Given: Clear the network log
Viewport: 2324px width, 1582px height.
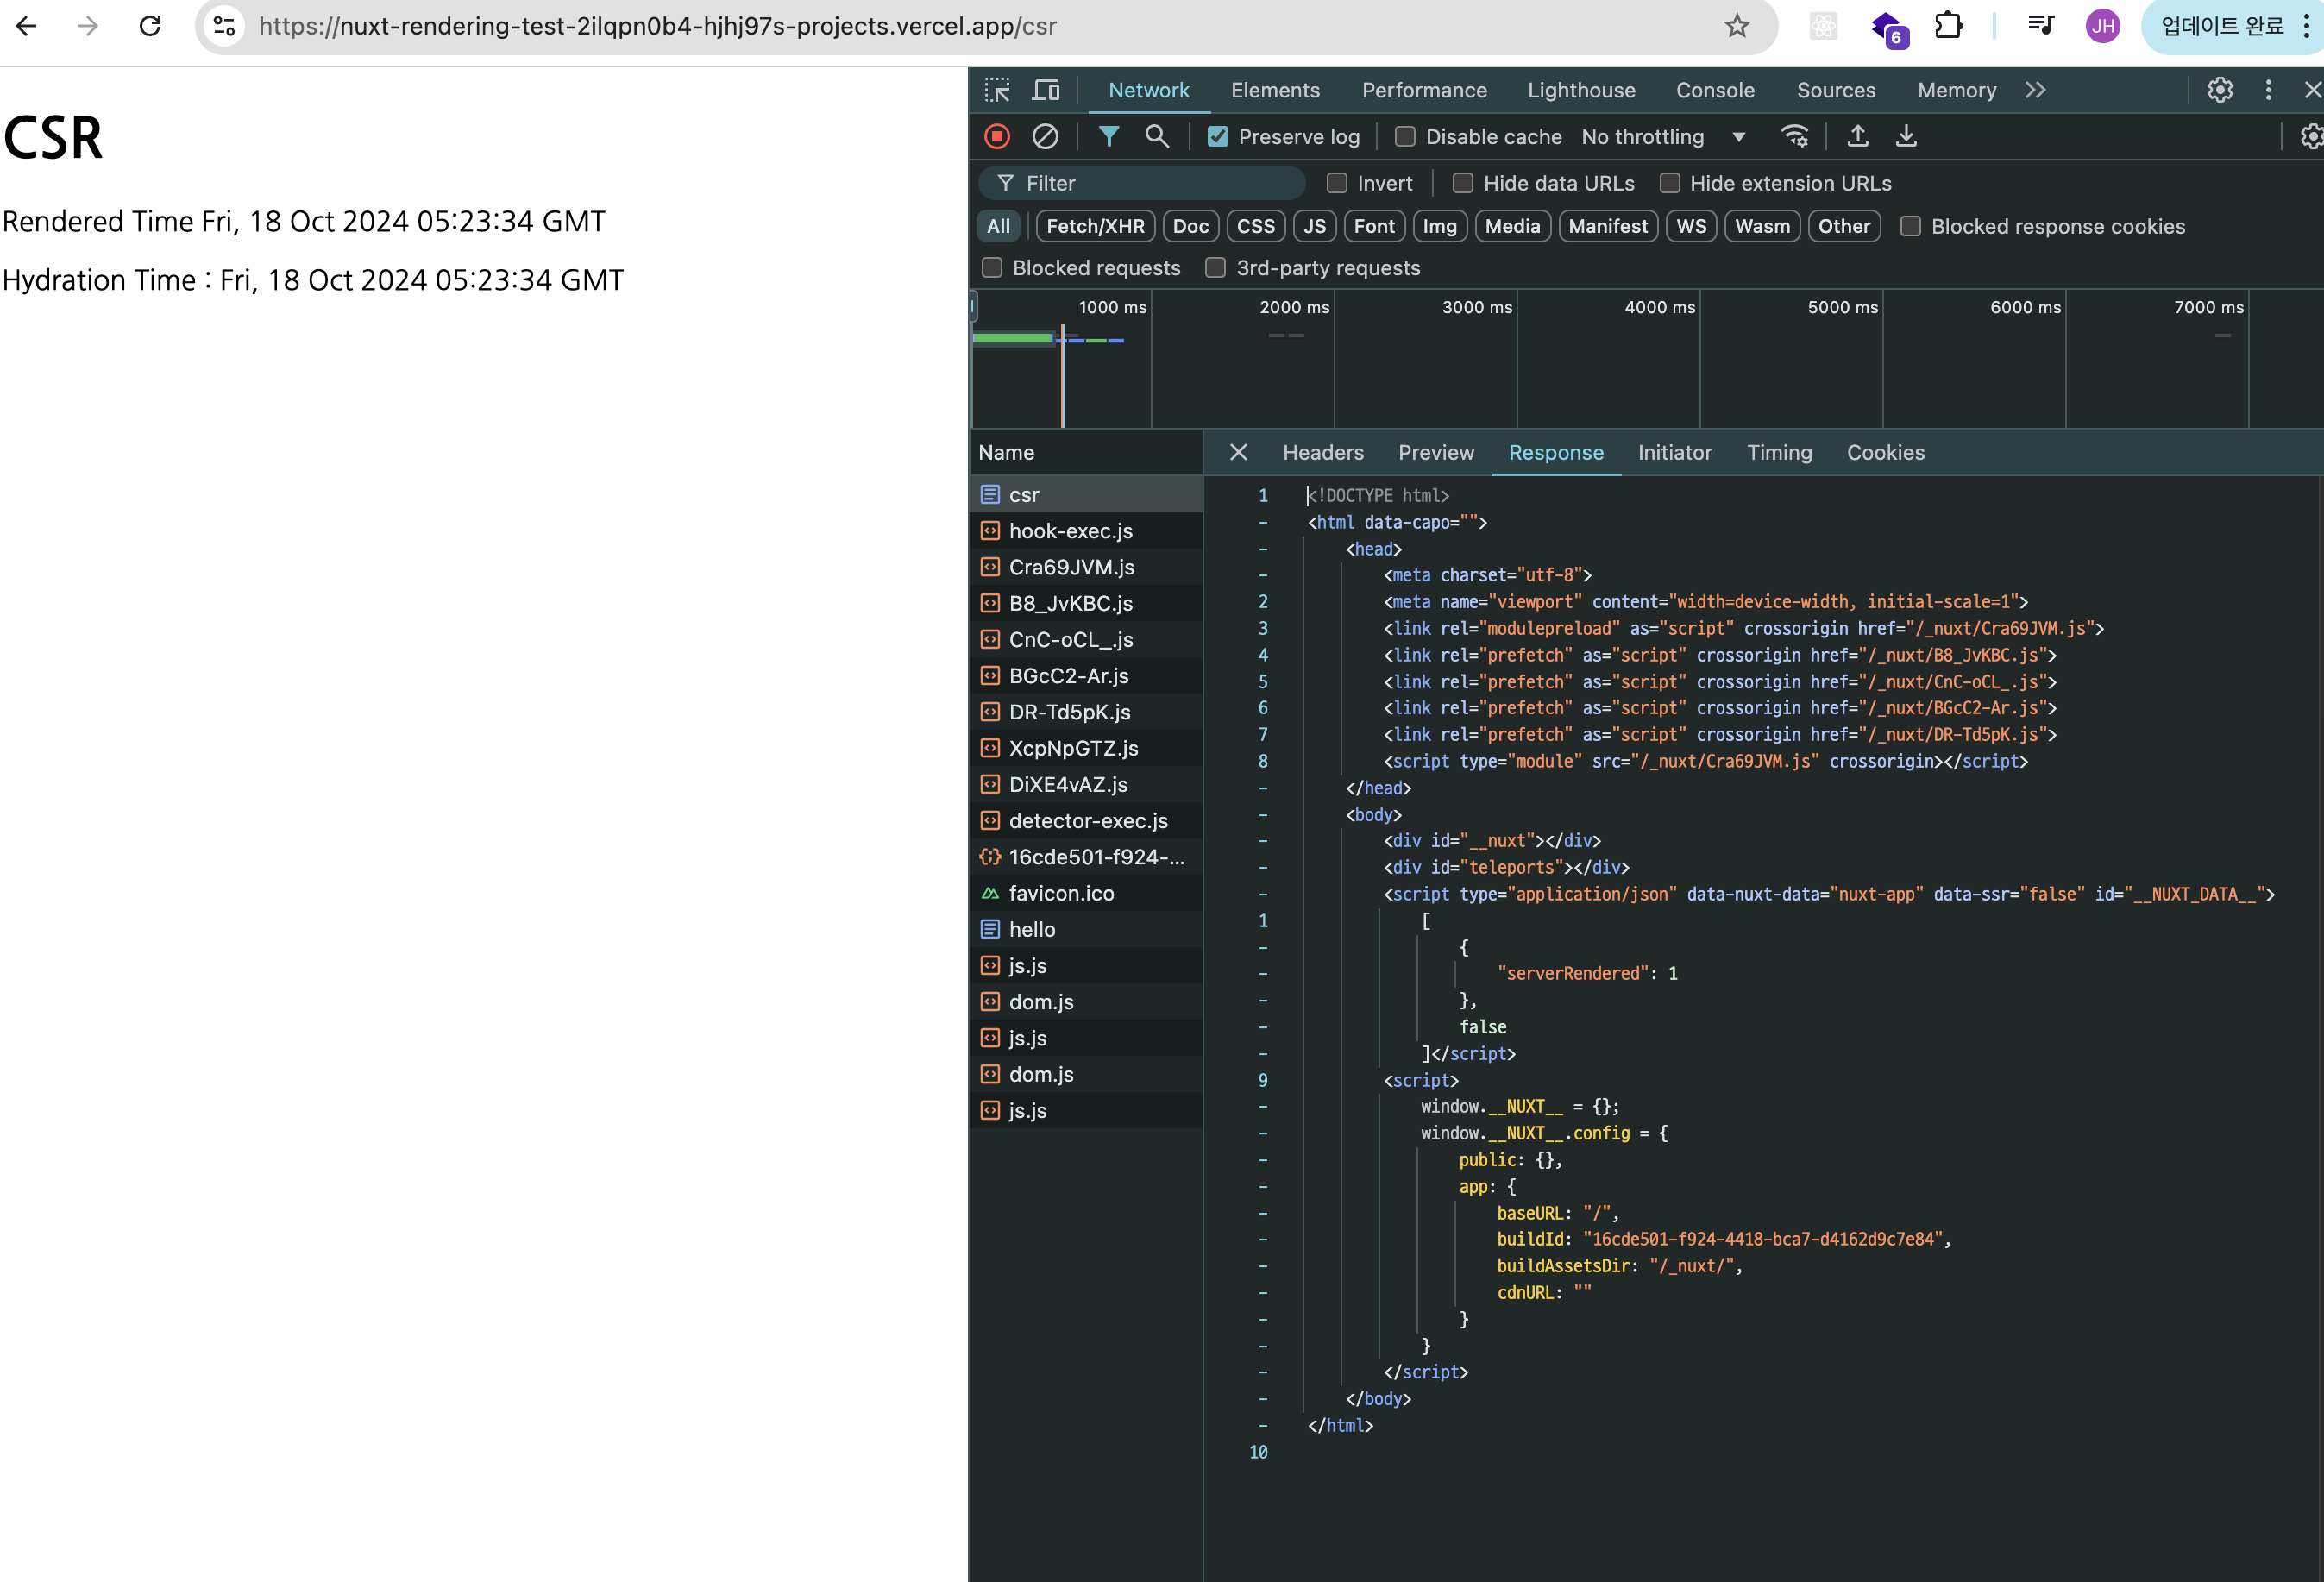Looking at the screenshot, I should [x=1045, y=136].
